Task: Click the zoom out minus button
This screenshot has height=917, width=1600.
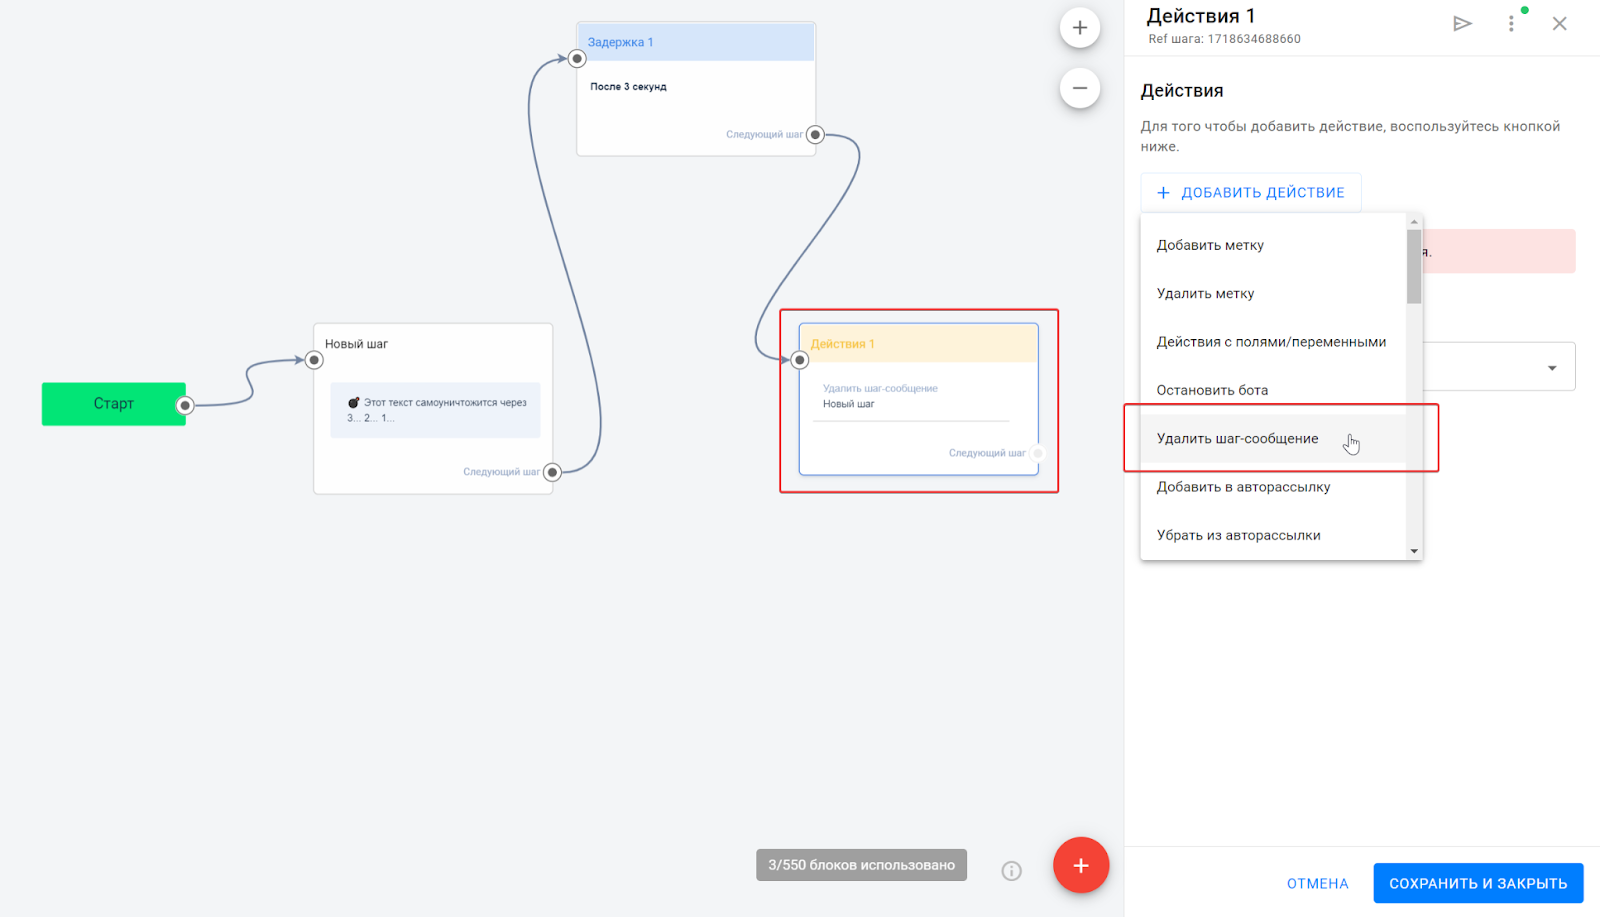Action: point(1079,88)
